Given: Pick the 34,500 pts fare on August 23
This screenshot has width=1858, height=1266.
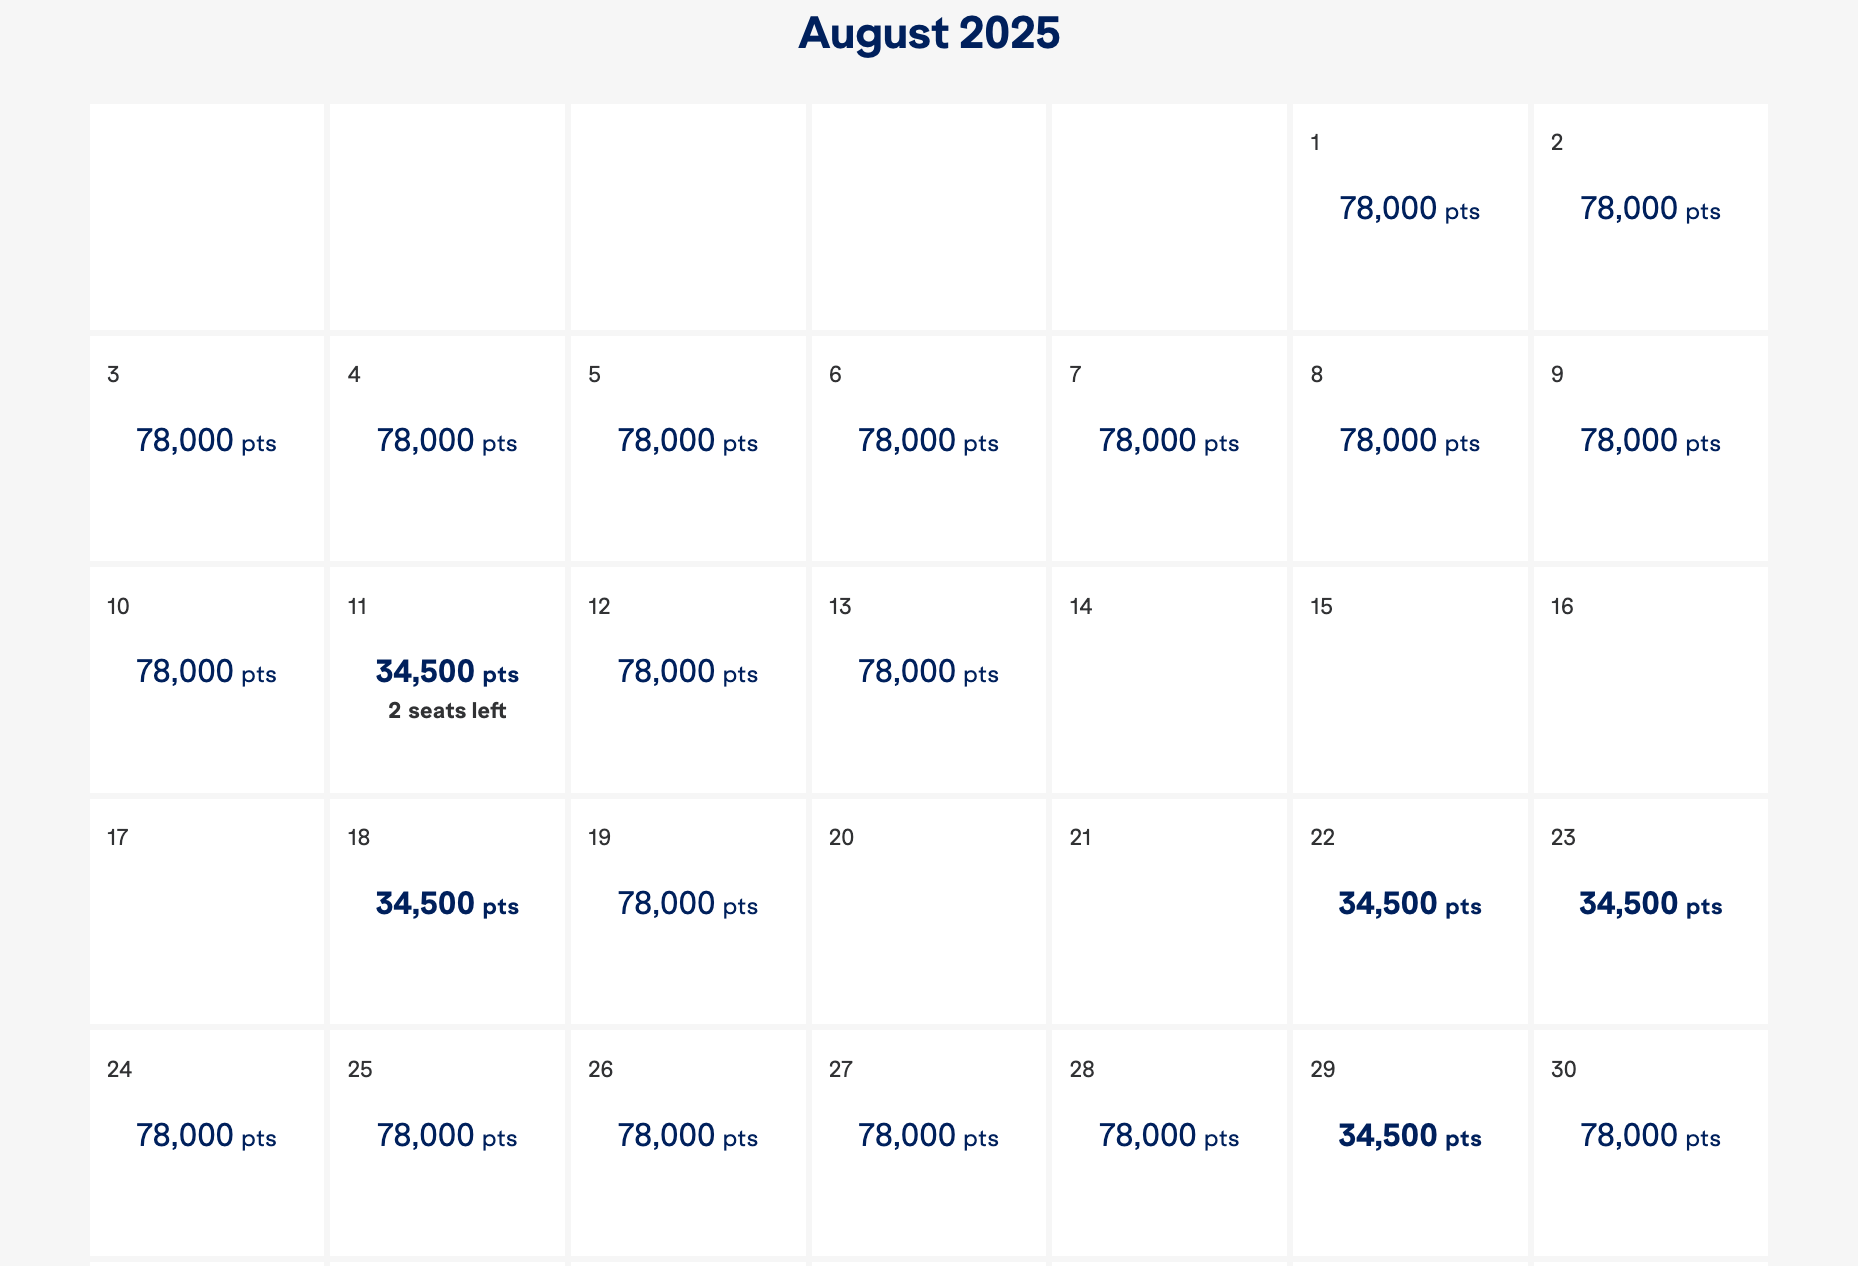Looking at the screenshot, I should pos(1648,904).
